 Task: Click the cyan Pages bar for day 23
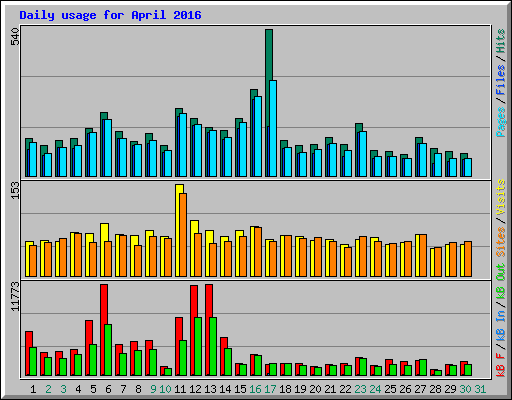click(363, 154)
